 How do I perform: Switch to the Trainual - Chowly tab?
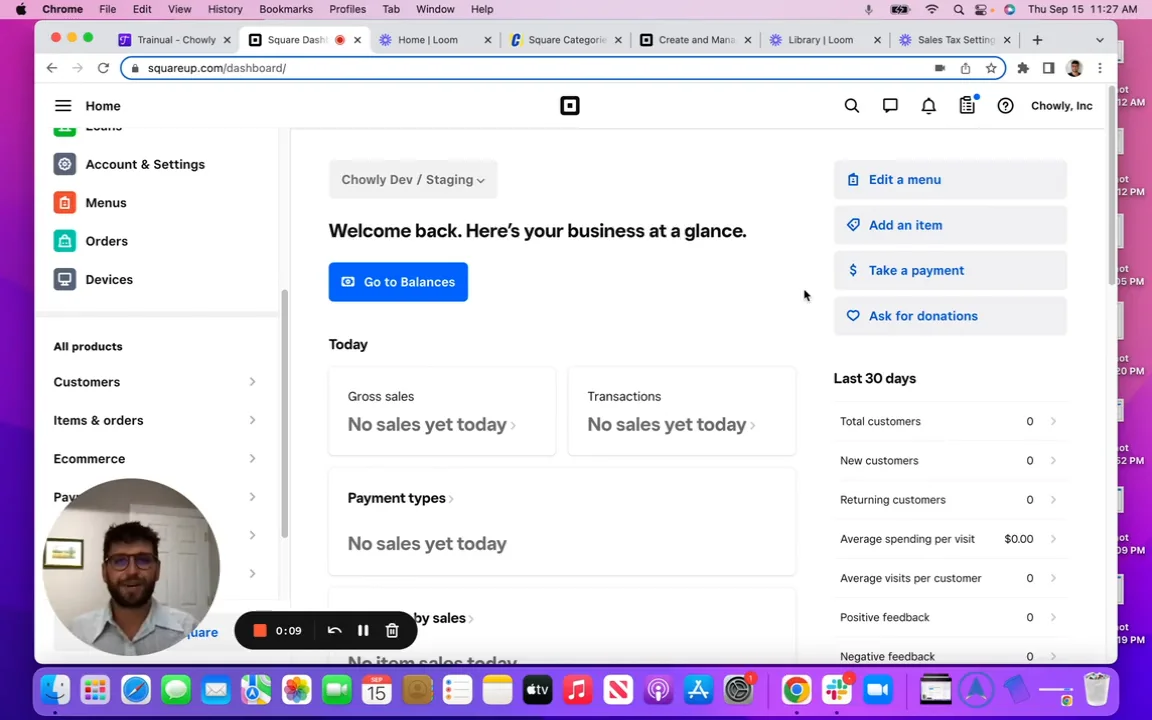point(175,40)
